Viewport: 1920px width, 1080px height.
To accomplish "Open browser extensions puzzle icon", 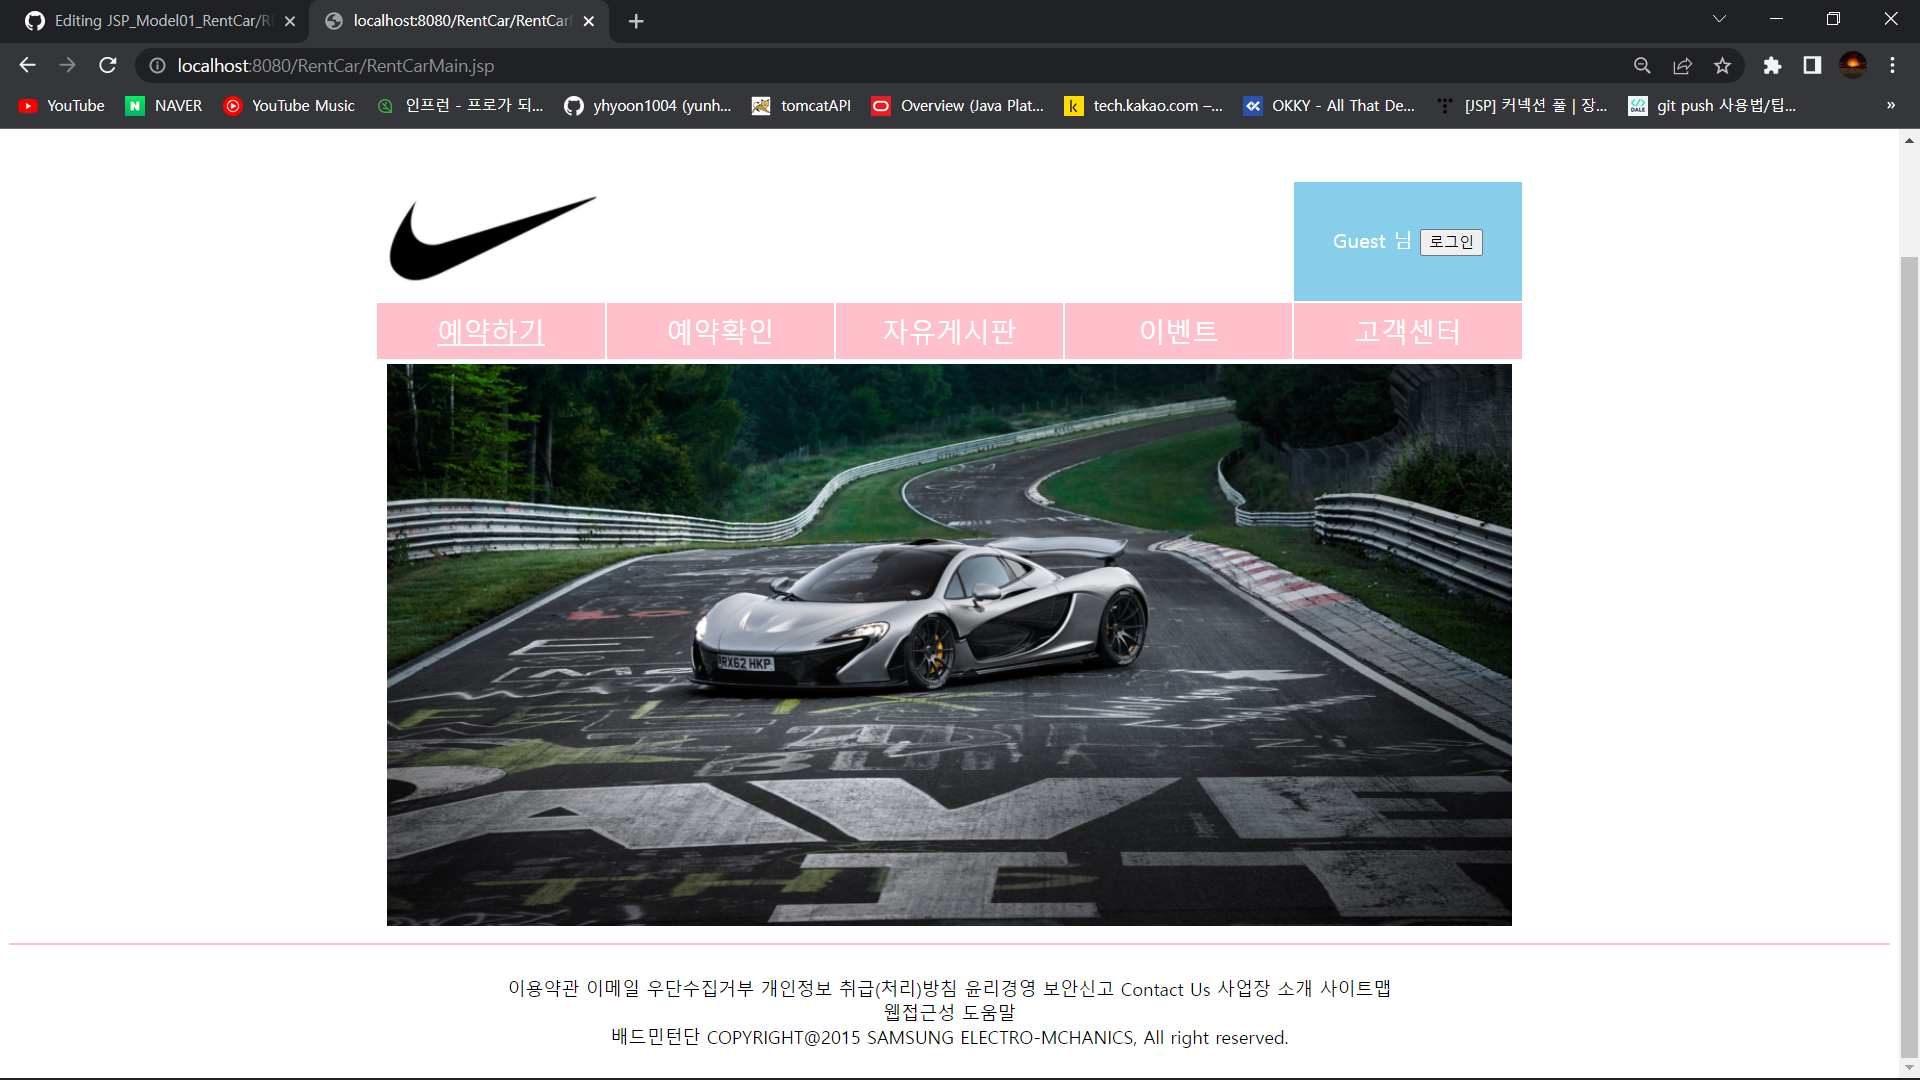I will 1773,65.
